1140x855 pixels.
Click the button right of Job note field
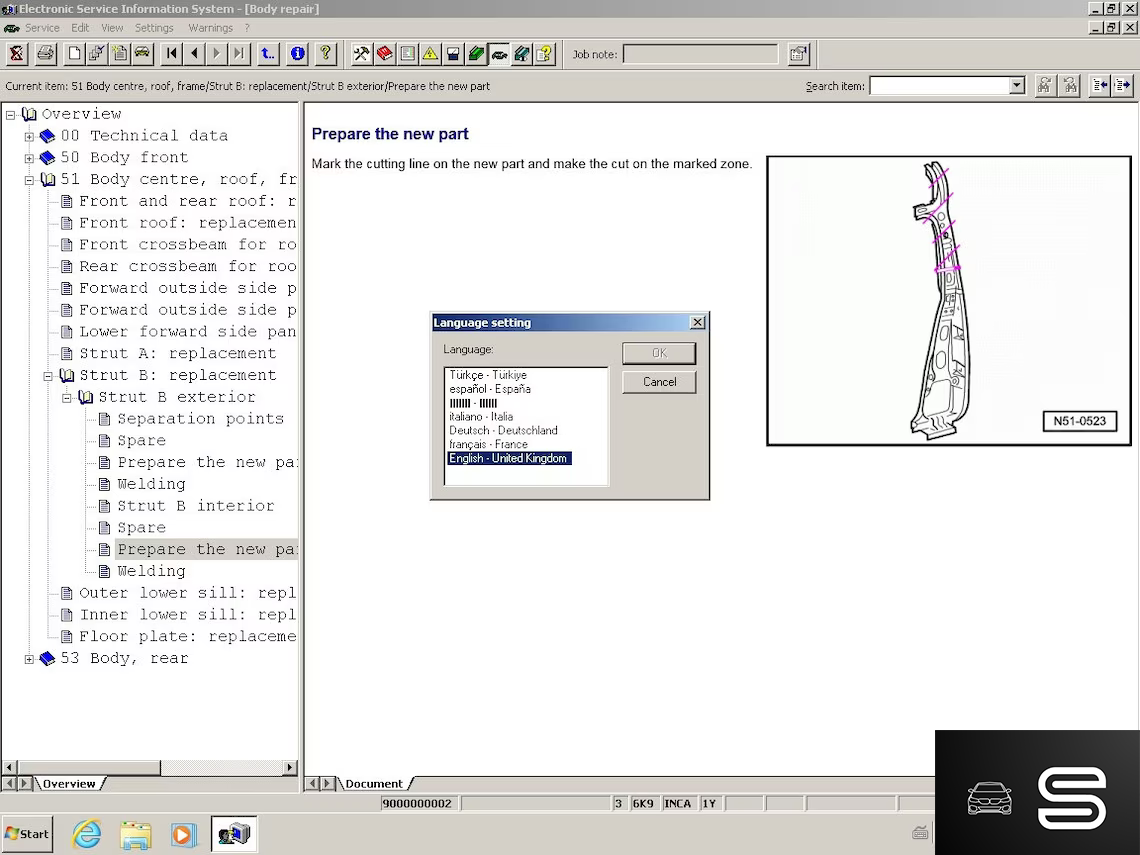pyautogui.click(x=798, y=54)
